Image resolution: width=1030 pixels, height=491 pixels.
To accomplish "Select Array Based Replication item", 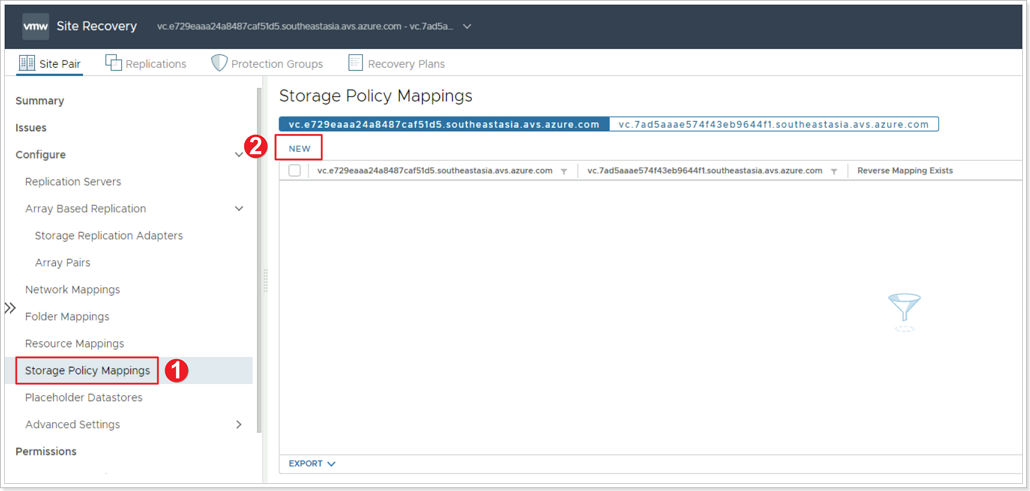I will [x=85, y=208].
